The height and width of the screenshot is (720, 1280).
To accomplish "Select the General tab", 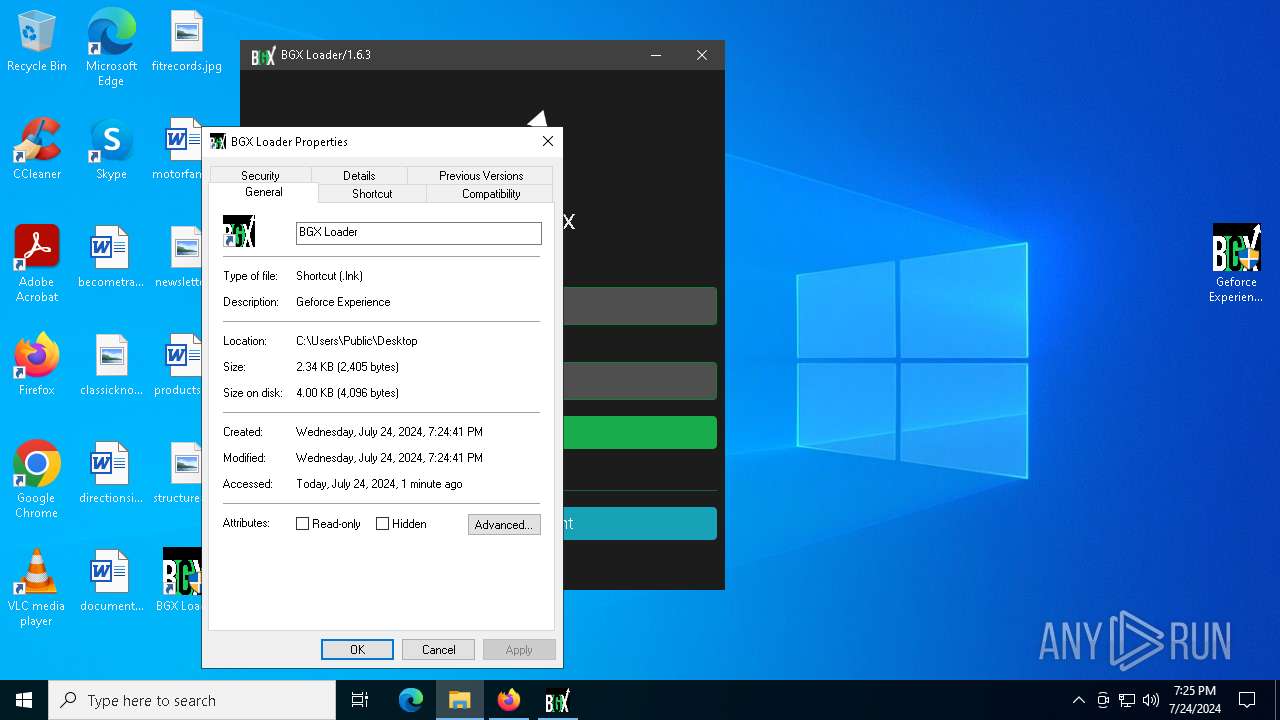I will pos(264,192).
